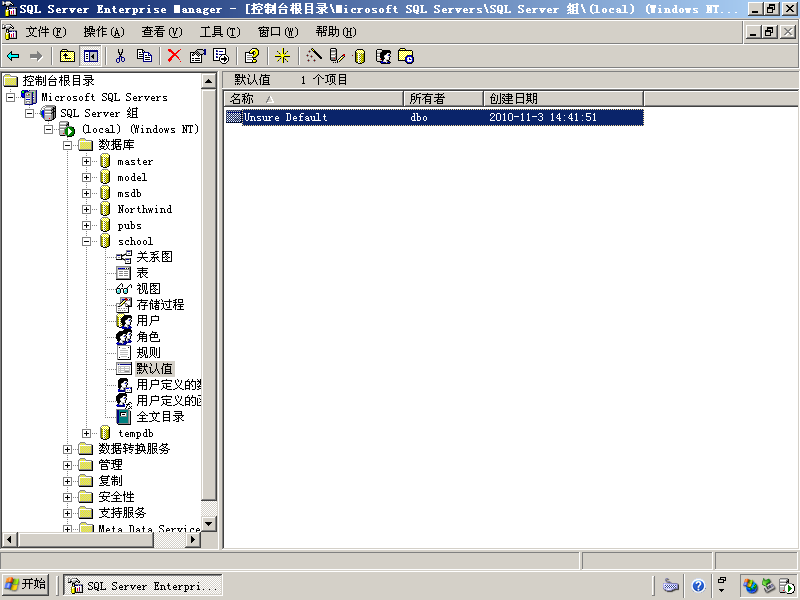
Task: Click the Back arrow toolbar icon
Action: pyautogui.click(x=13, y=56)
